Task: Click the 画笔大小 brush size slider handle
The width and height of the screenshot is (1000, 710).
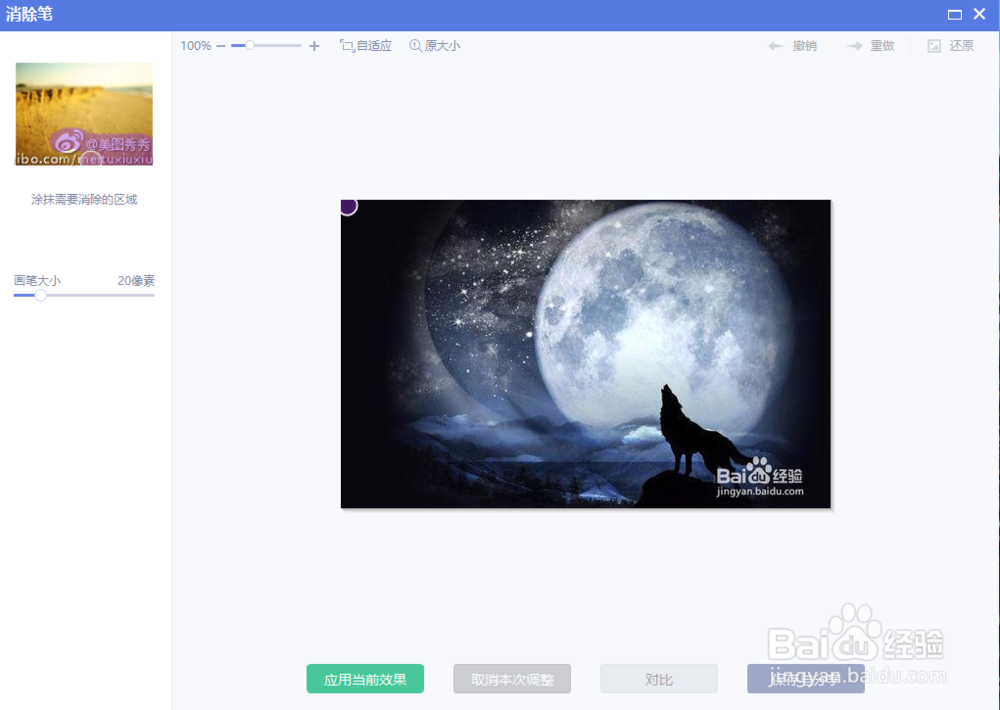Action: pyautogui.click(x=40, y=295)
